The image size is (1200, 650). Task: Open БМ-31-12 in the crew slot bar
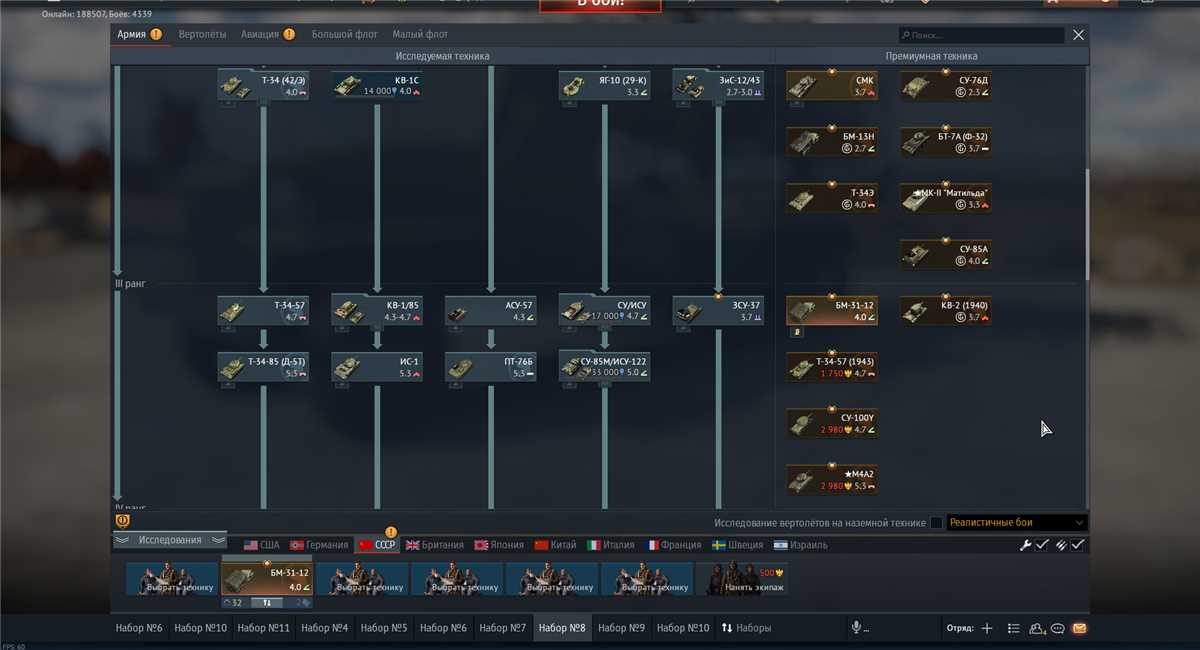pyautogui.click(x=267, y=579)
